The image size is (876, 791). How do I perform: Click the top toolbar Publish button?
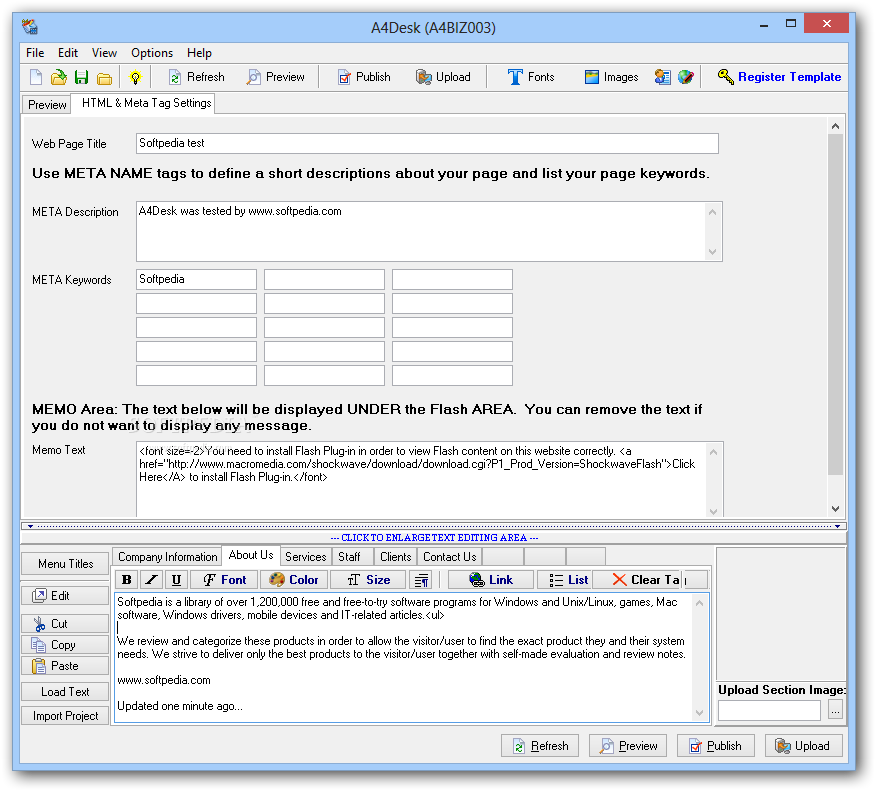click(364, 77)
